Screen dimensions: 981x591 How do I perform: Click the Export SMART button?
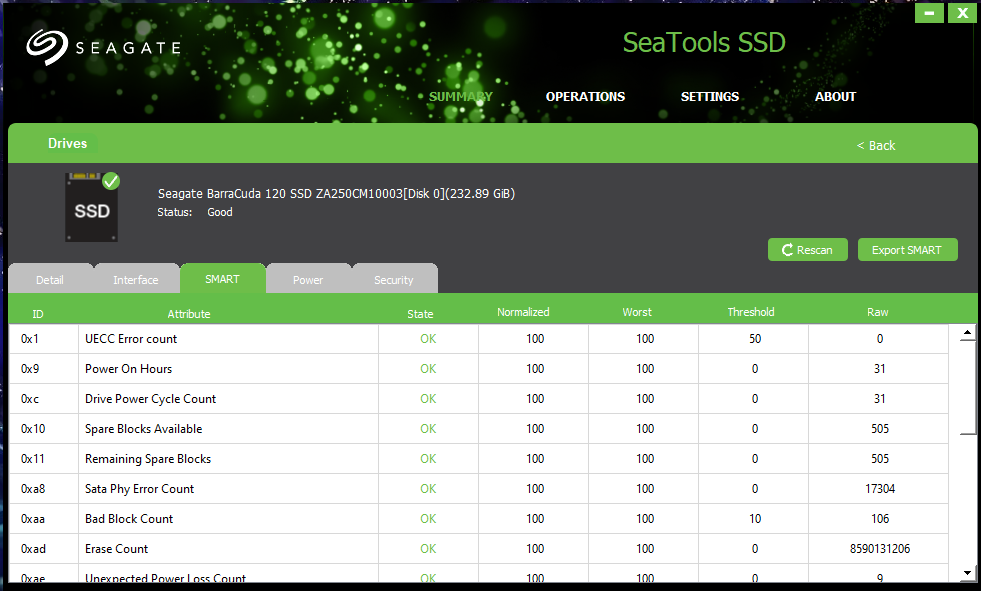coord(907,250)
